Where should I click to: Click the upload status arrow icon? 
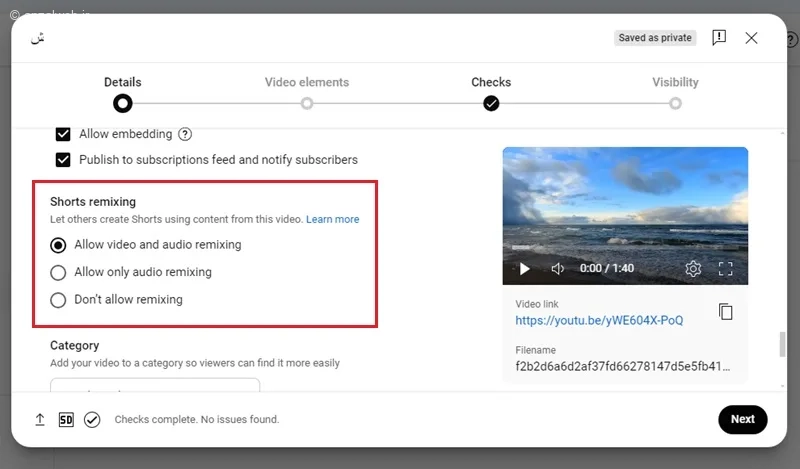click(40, 419)
